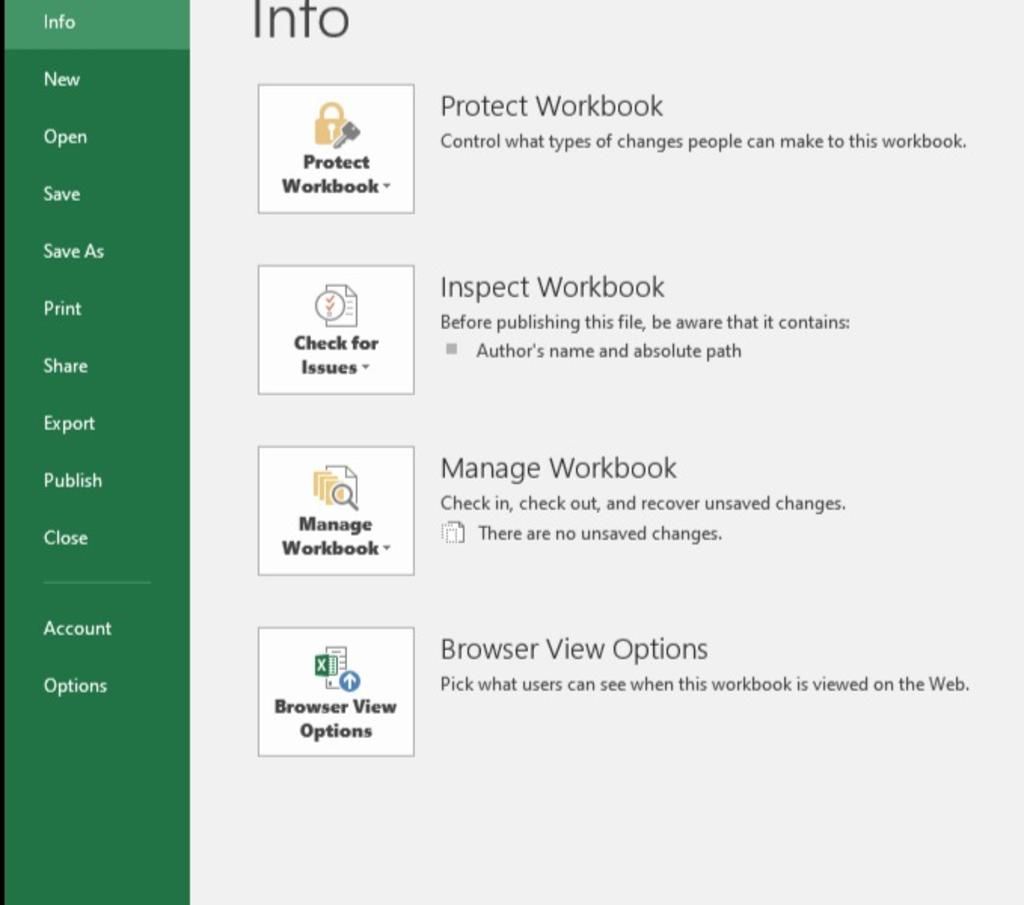Close the workbook via sidebar Close
Image resolution: width=1024 pixels, height=905 pixels.
(65, 537)
